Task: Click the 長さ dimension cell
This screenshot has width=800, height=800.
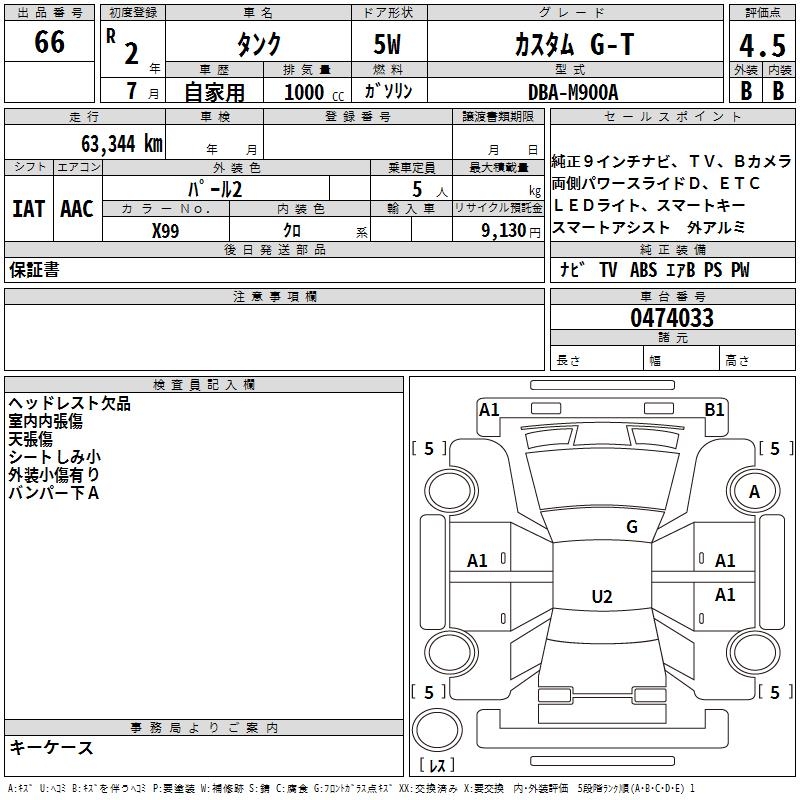Action: click(596, 358)
